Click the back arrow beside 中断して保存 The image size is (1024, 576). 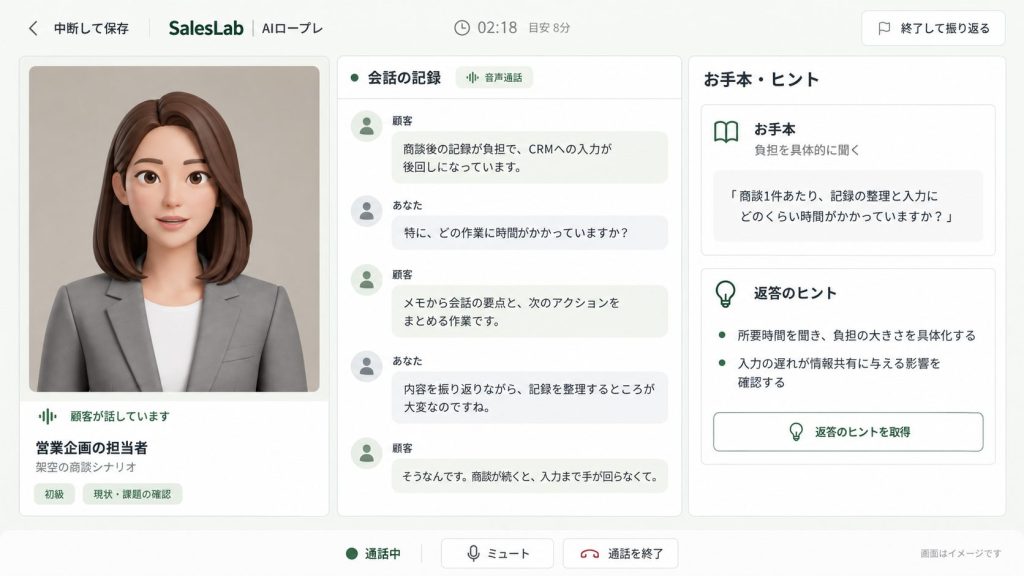point(33,28)
